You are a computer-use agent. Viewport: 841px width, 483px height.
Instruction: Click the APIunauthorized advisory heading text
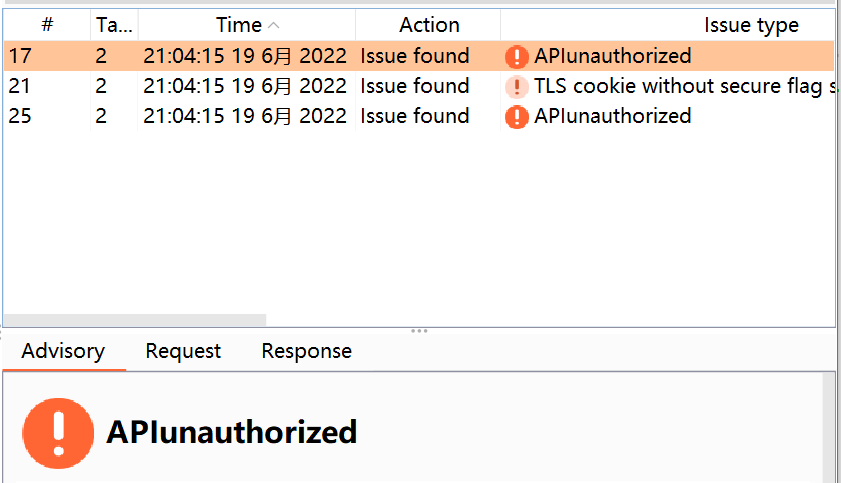[x=232, y=432]
